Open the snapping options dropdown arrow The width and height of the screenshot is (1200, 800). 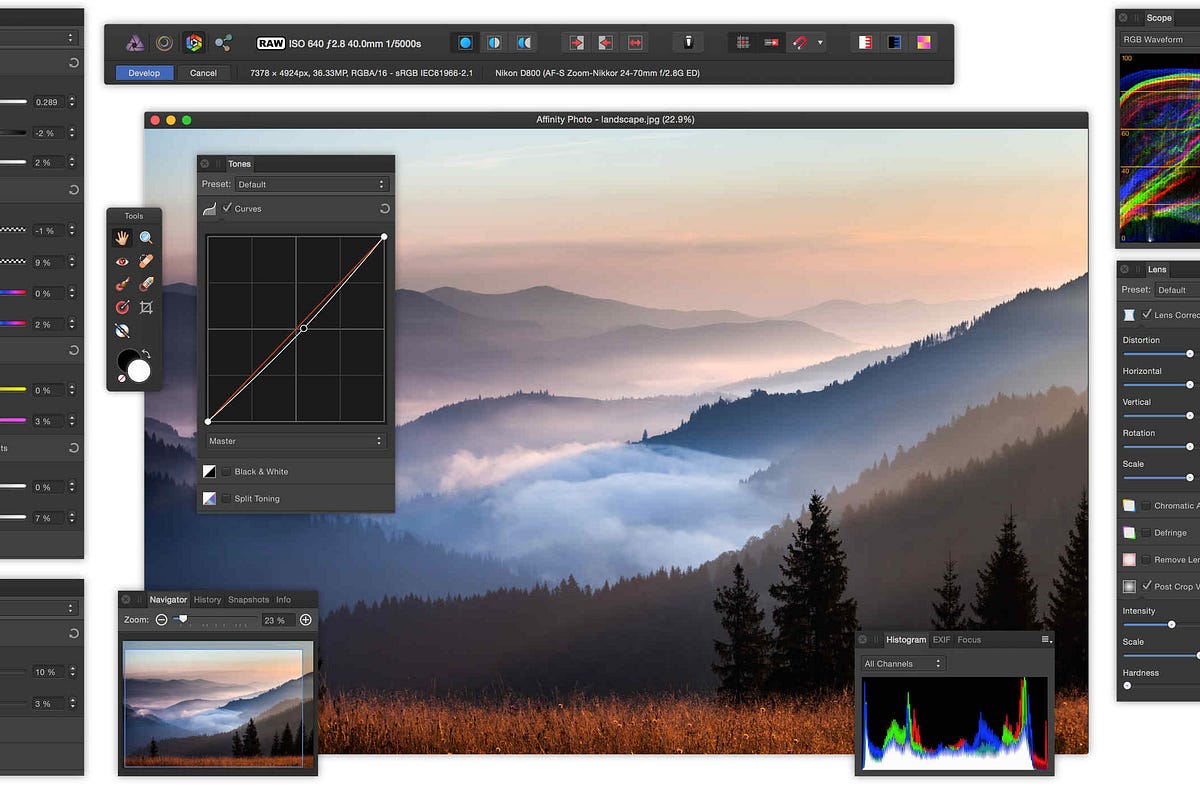[821, 43]
